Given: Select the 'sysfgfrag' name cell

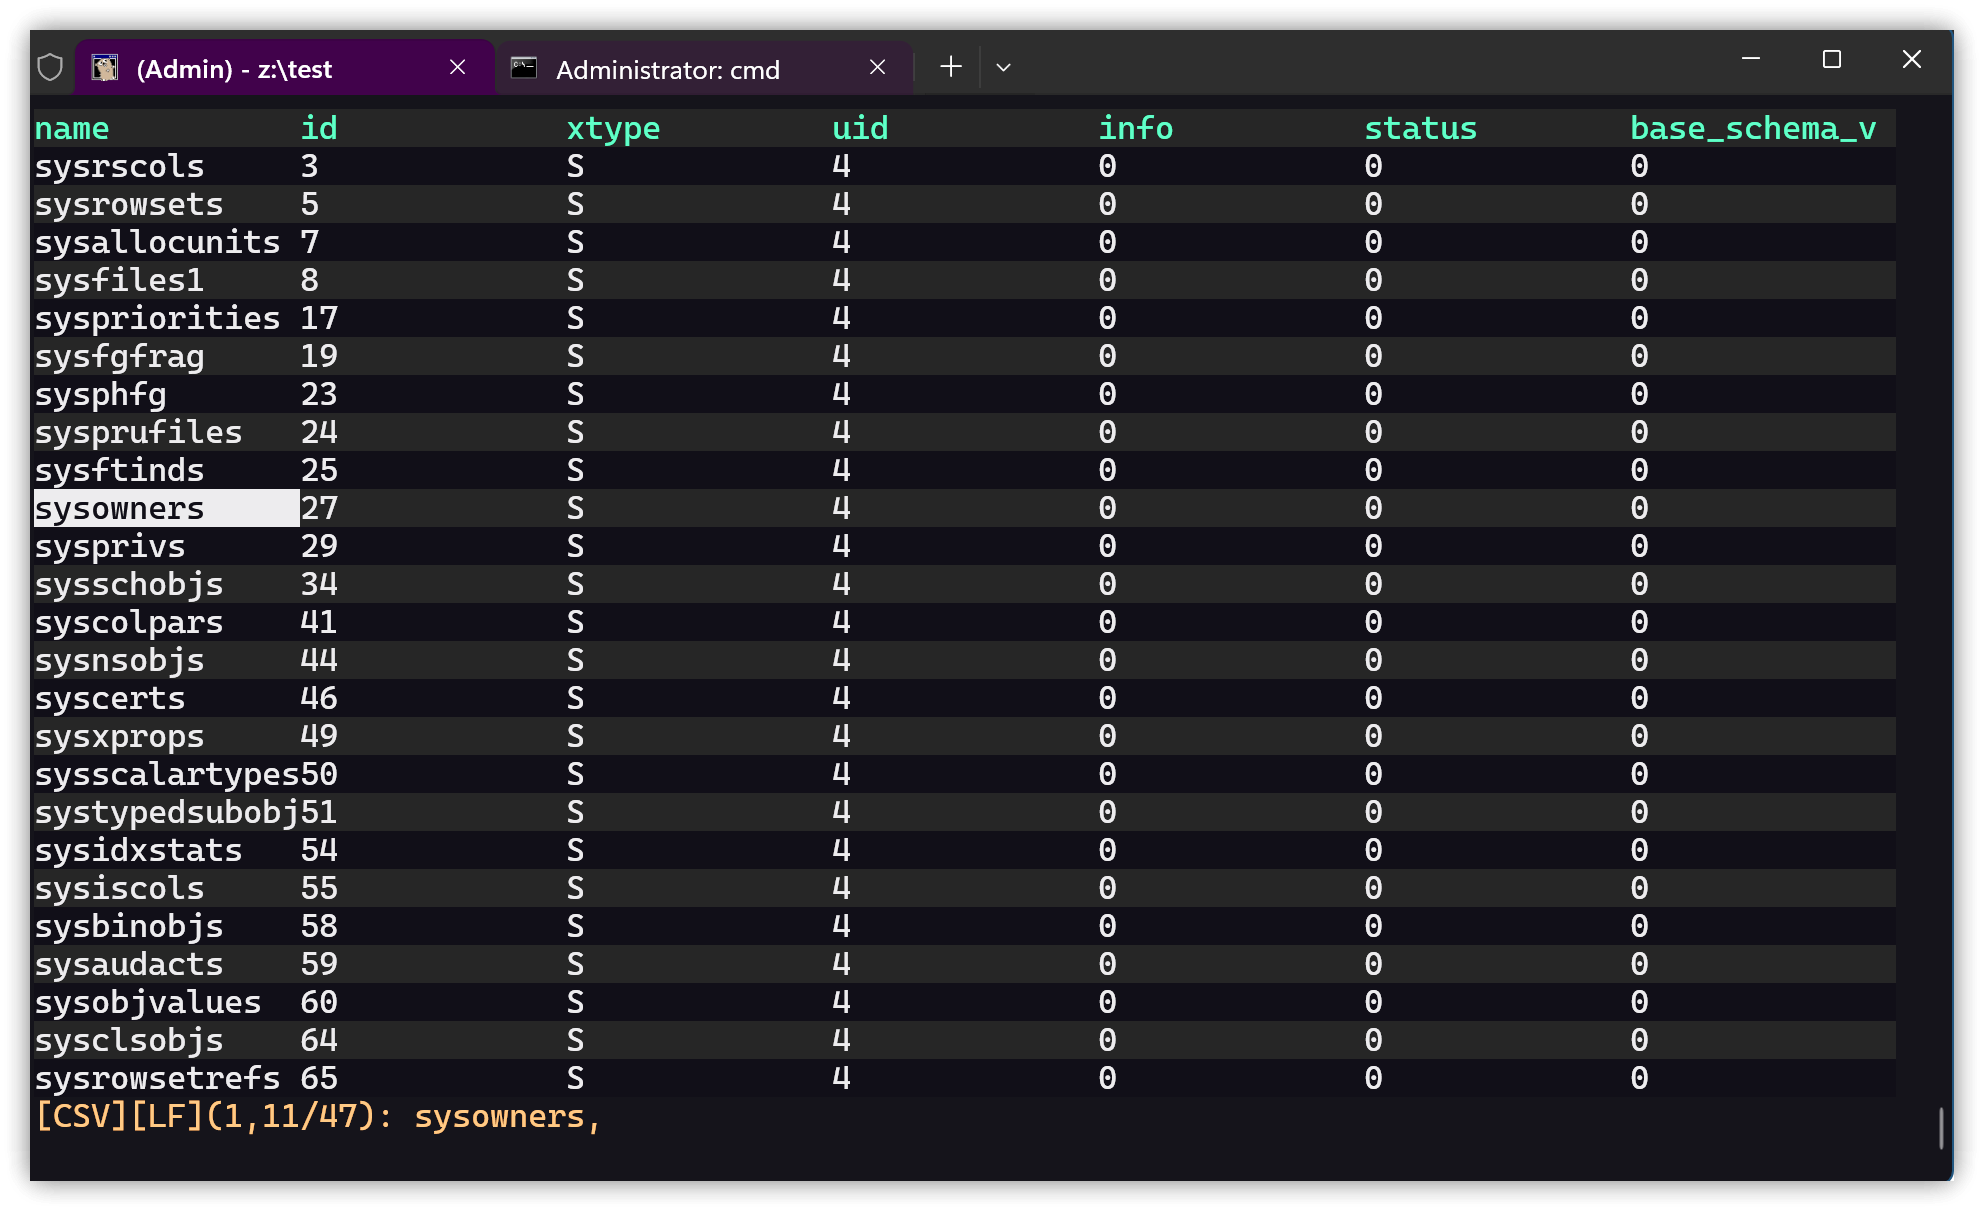Looking at the screenshot, I should [119, 356].
